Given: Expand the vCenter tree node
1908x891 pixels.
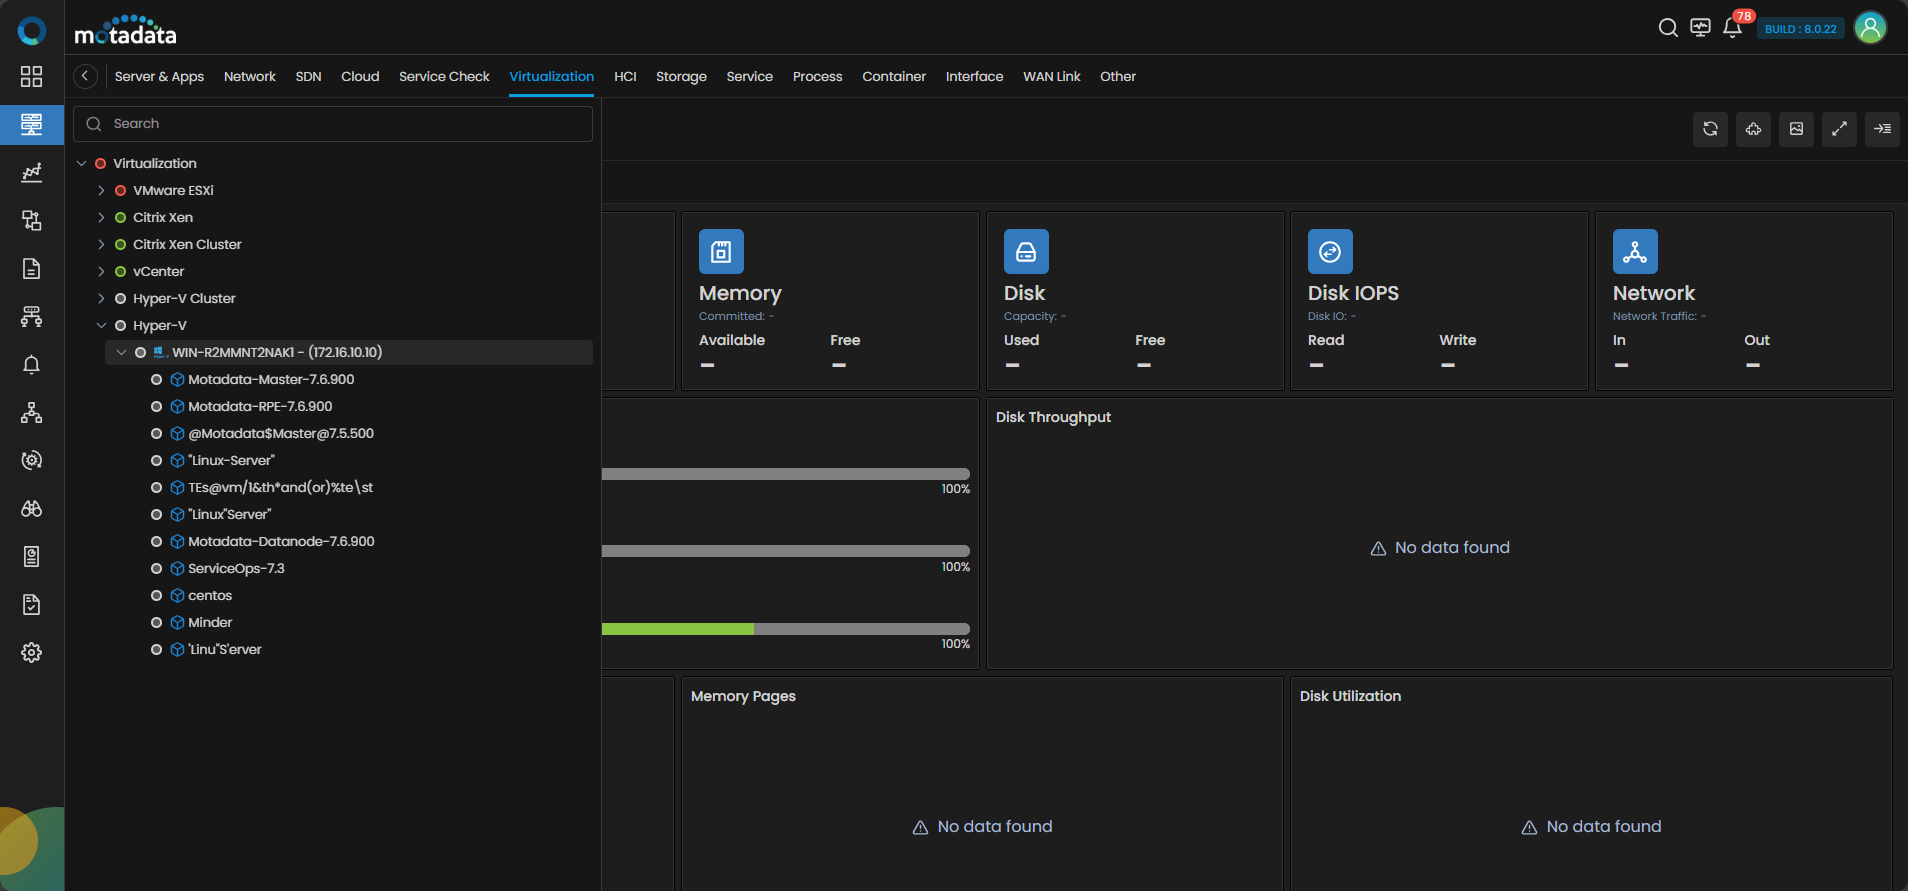Looking at the screenshot, I should pos(101,272).
